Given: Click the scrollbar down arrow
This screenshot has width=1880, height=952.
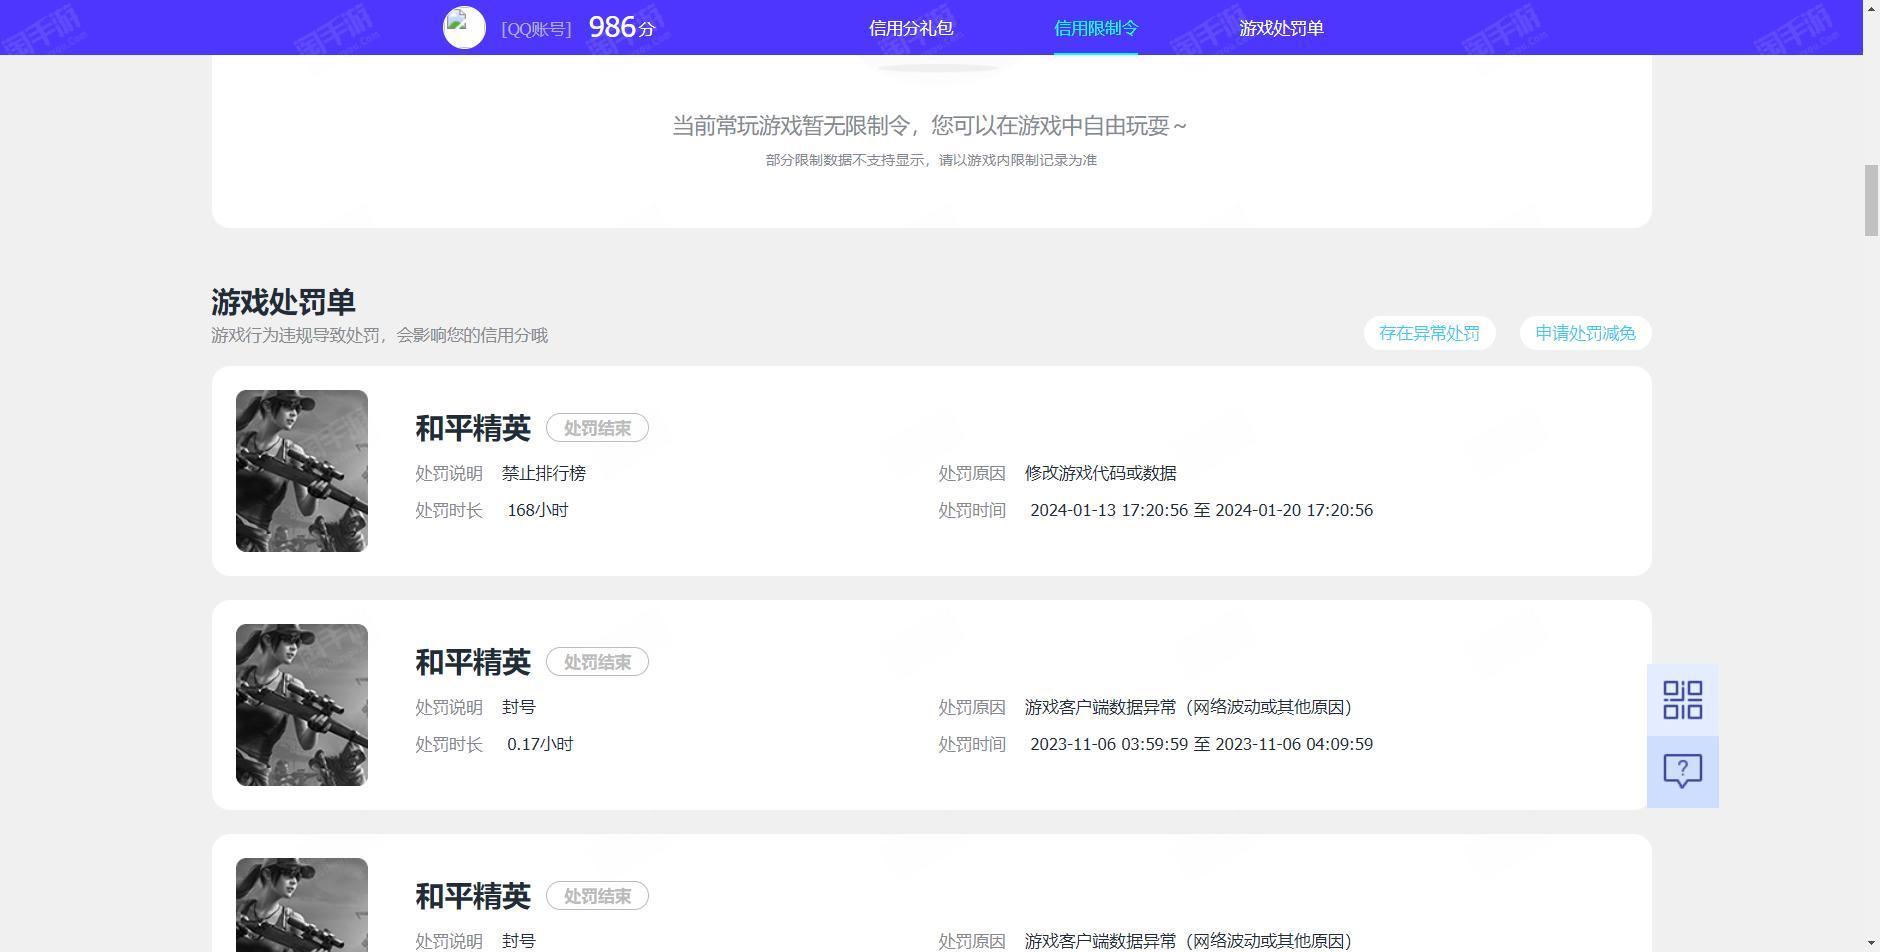Looking at the screenshot, I should tap(1871, 943).
